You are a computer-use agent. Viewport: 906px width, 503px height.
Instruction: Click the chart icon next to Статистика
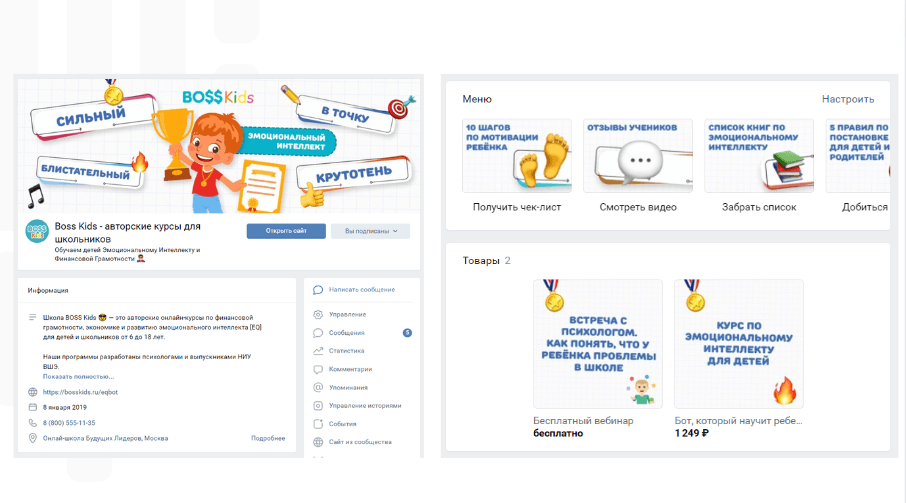coord(318,351)
